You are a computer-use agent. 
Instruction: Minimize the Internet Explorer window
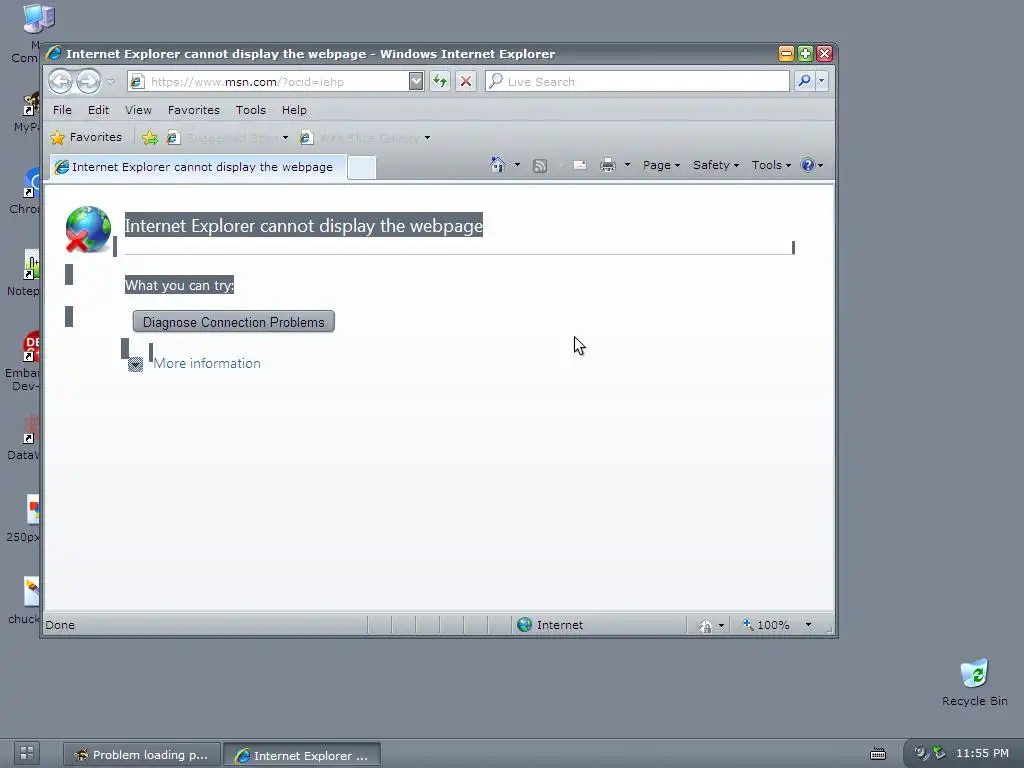786,54
